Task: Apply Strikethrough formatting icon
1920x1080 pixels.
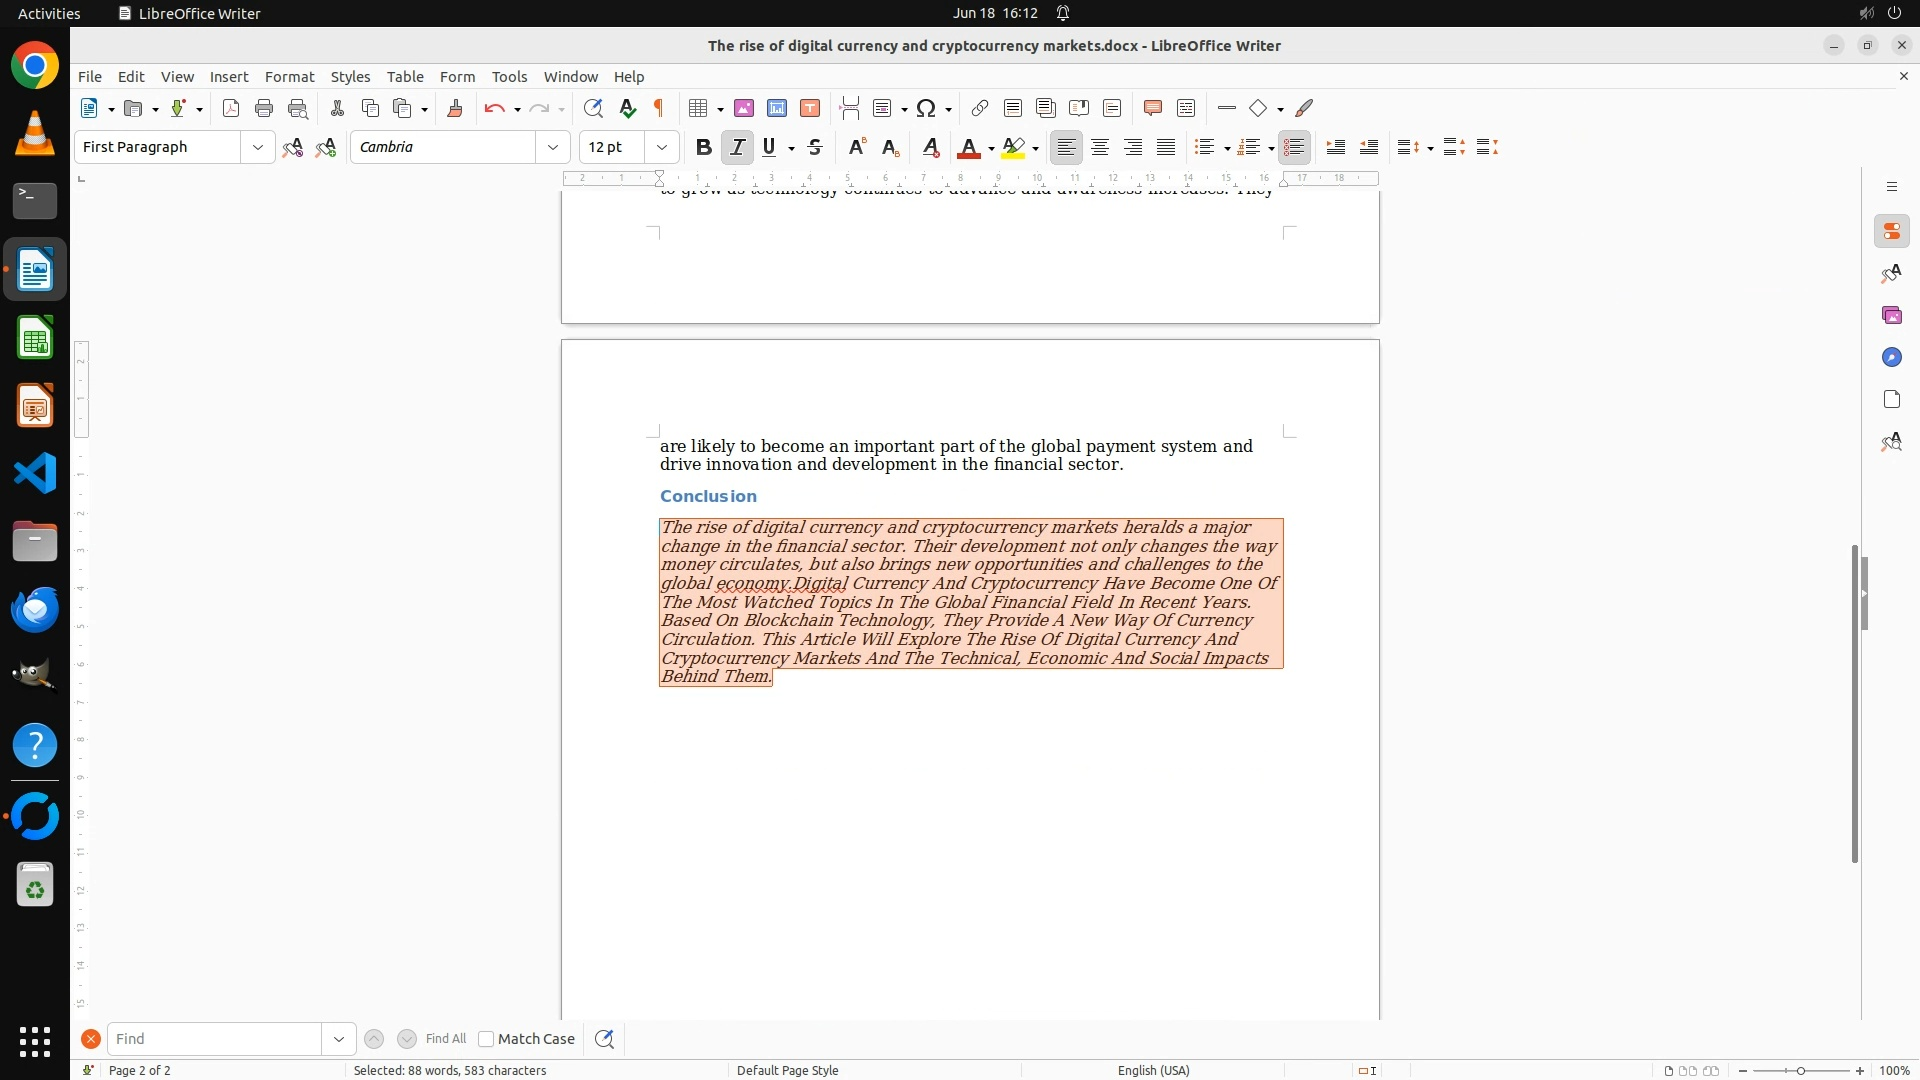Action: tap(815, 147)
